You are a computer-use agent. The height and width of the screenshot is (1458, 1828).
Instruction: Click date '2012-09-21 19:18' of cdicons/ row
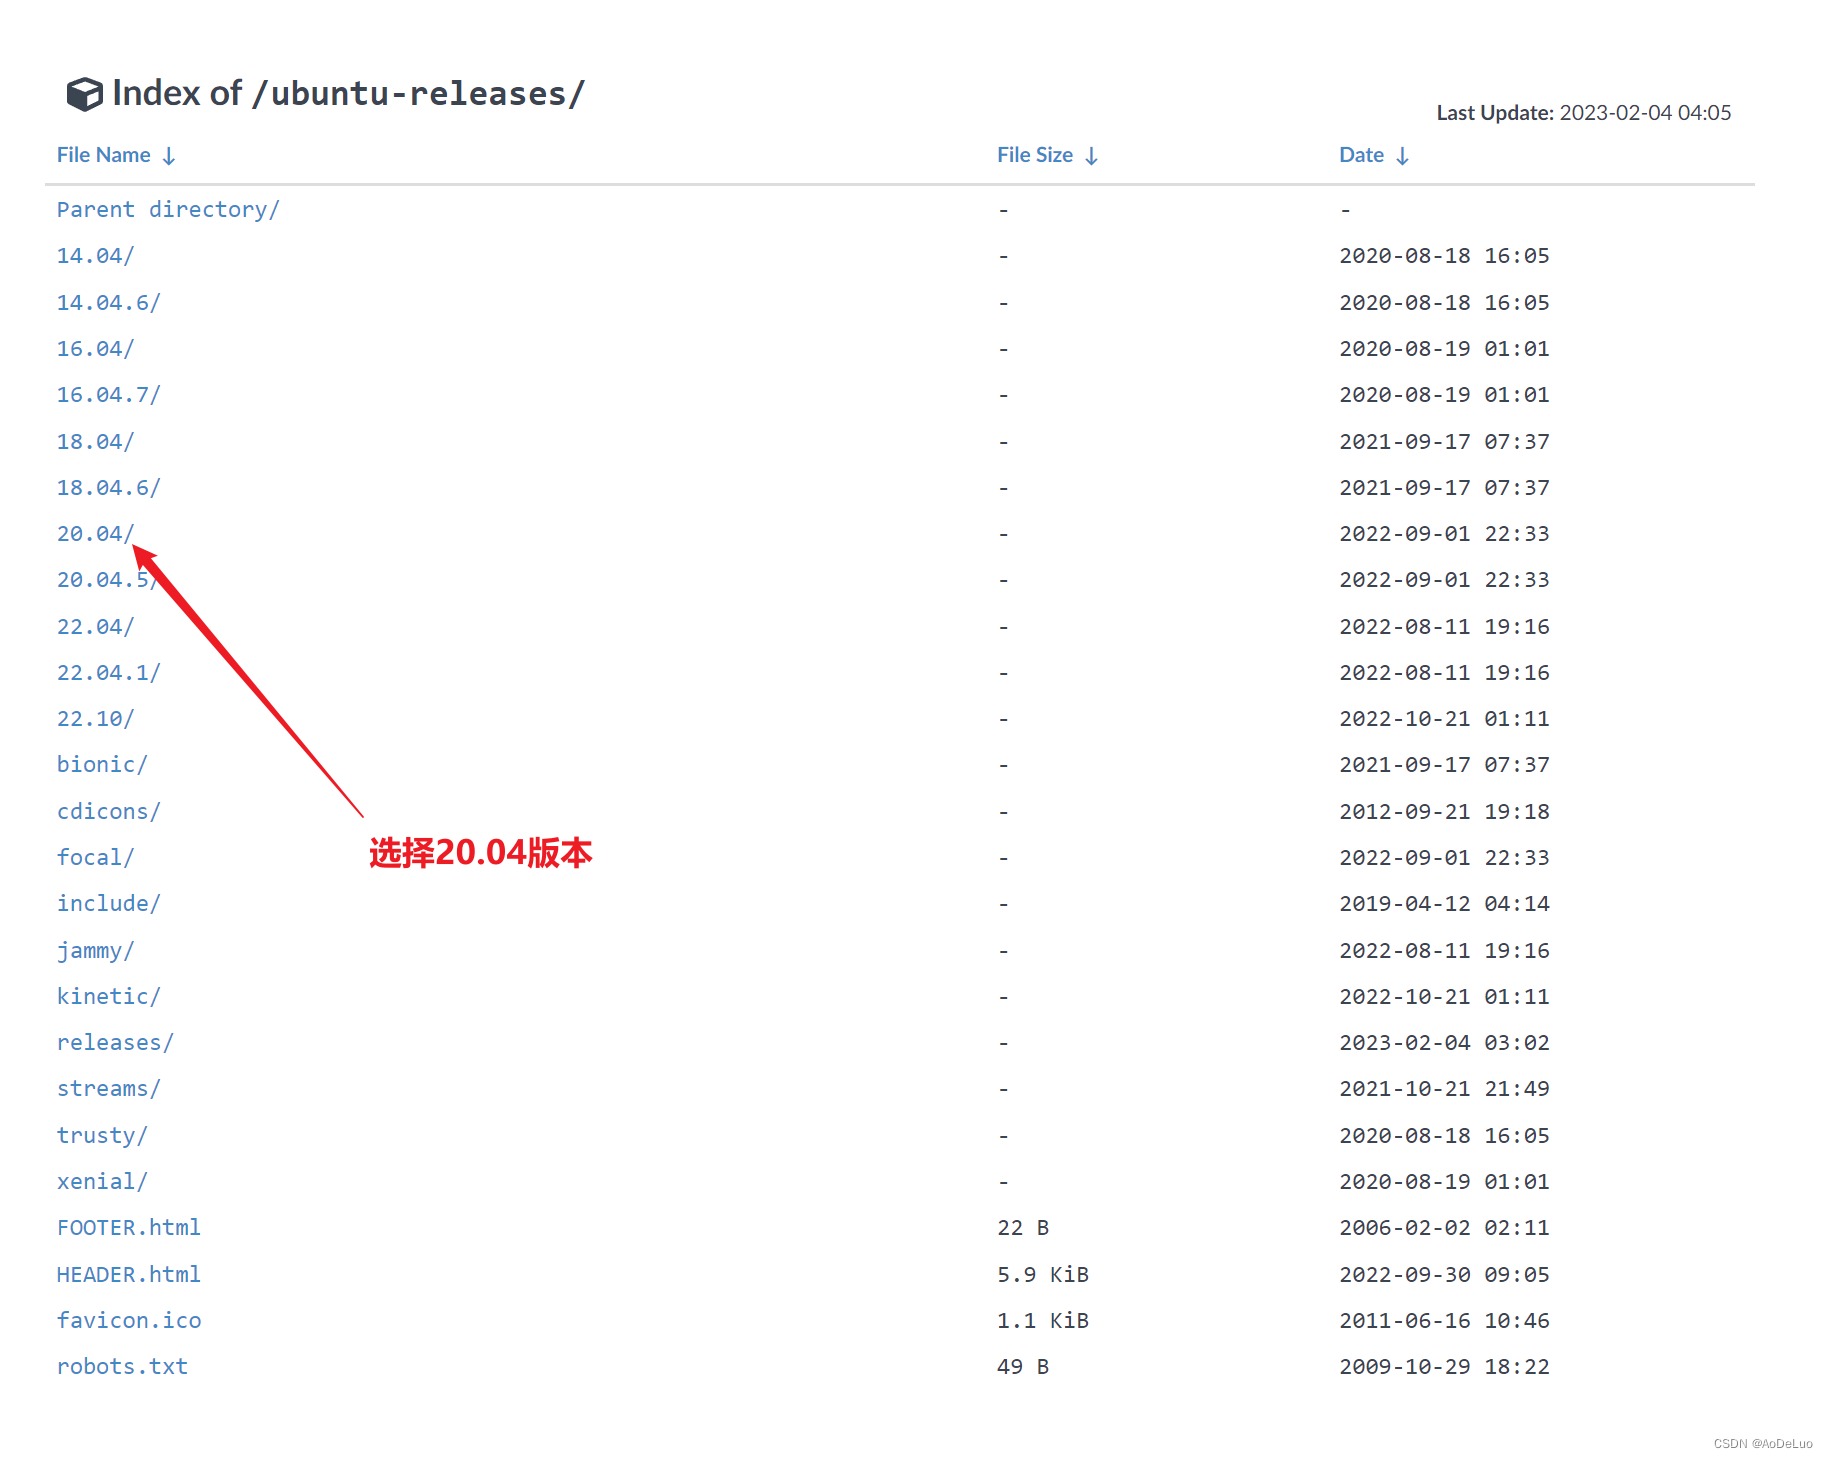pyautogui.click(x=1445, y=812)
